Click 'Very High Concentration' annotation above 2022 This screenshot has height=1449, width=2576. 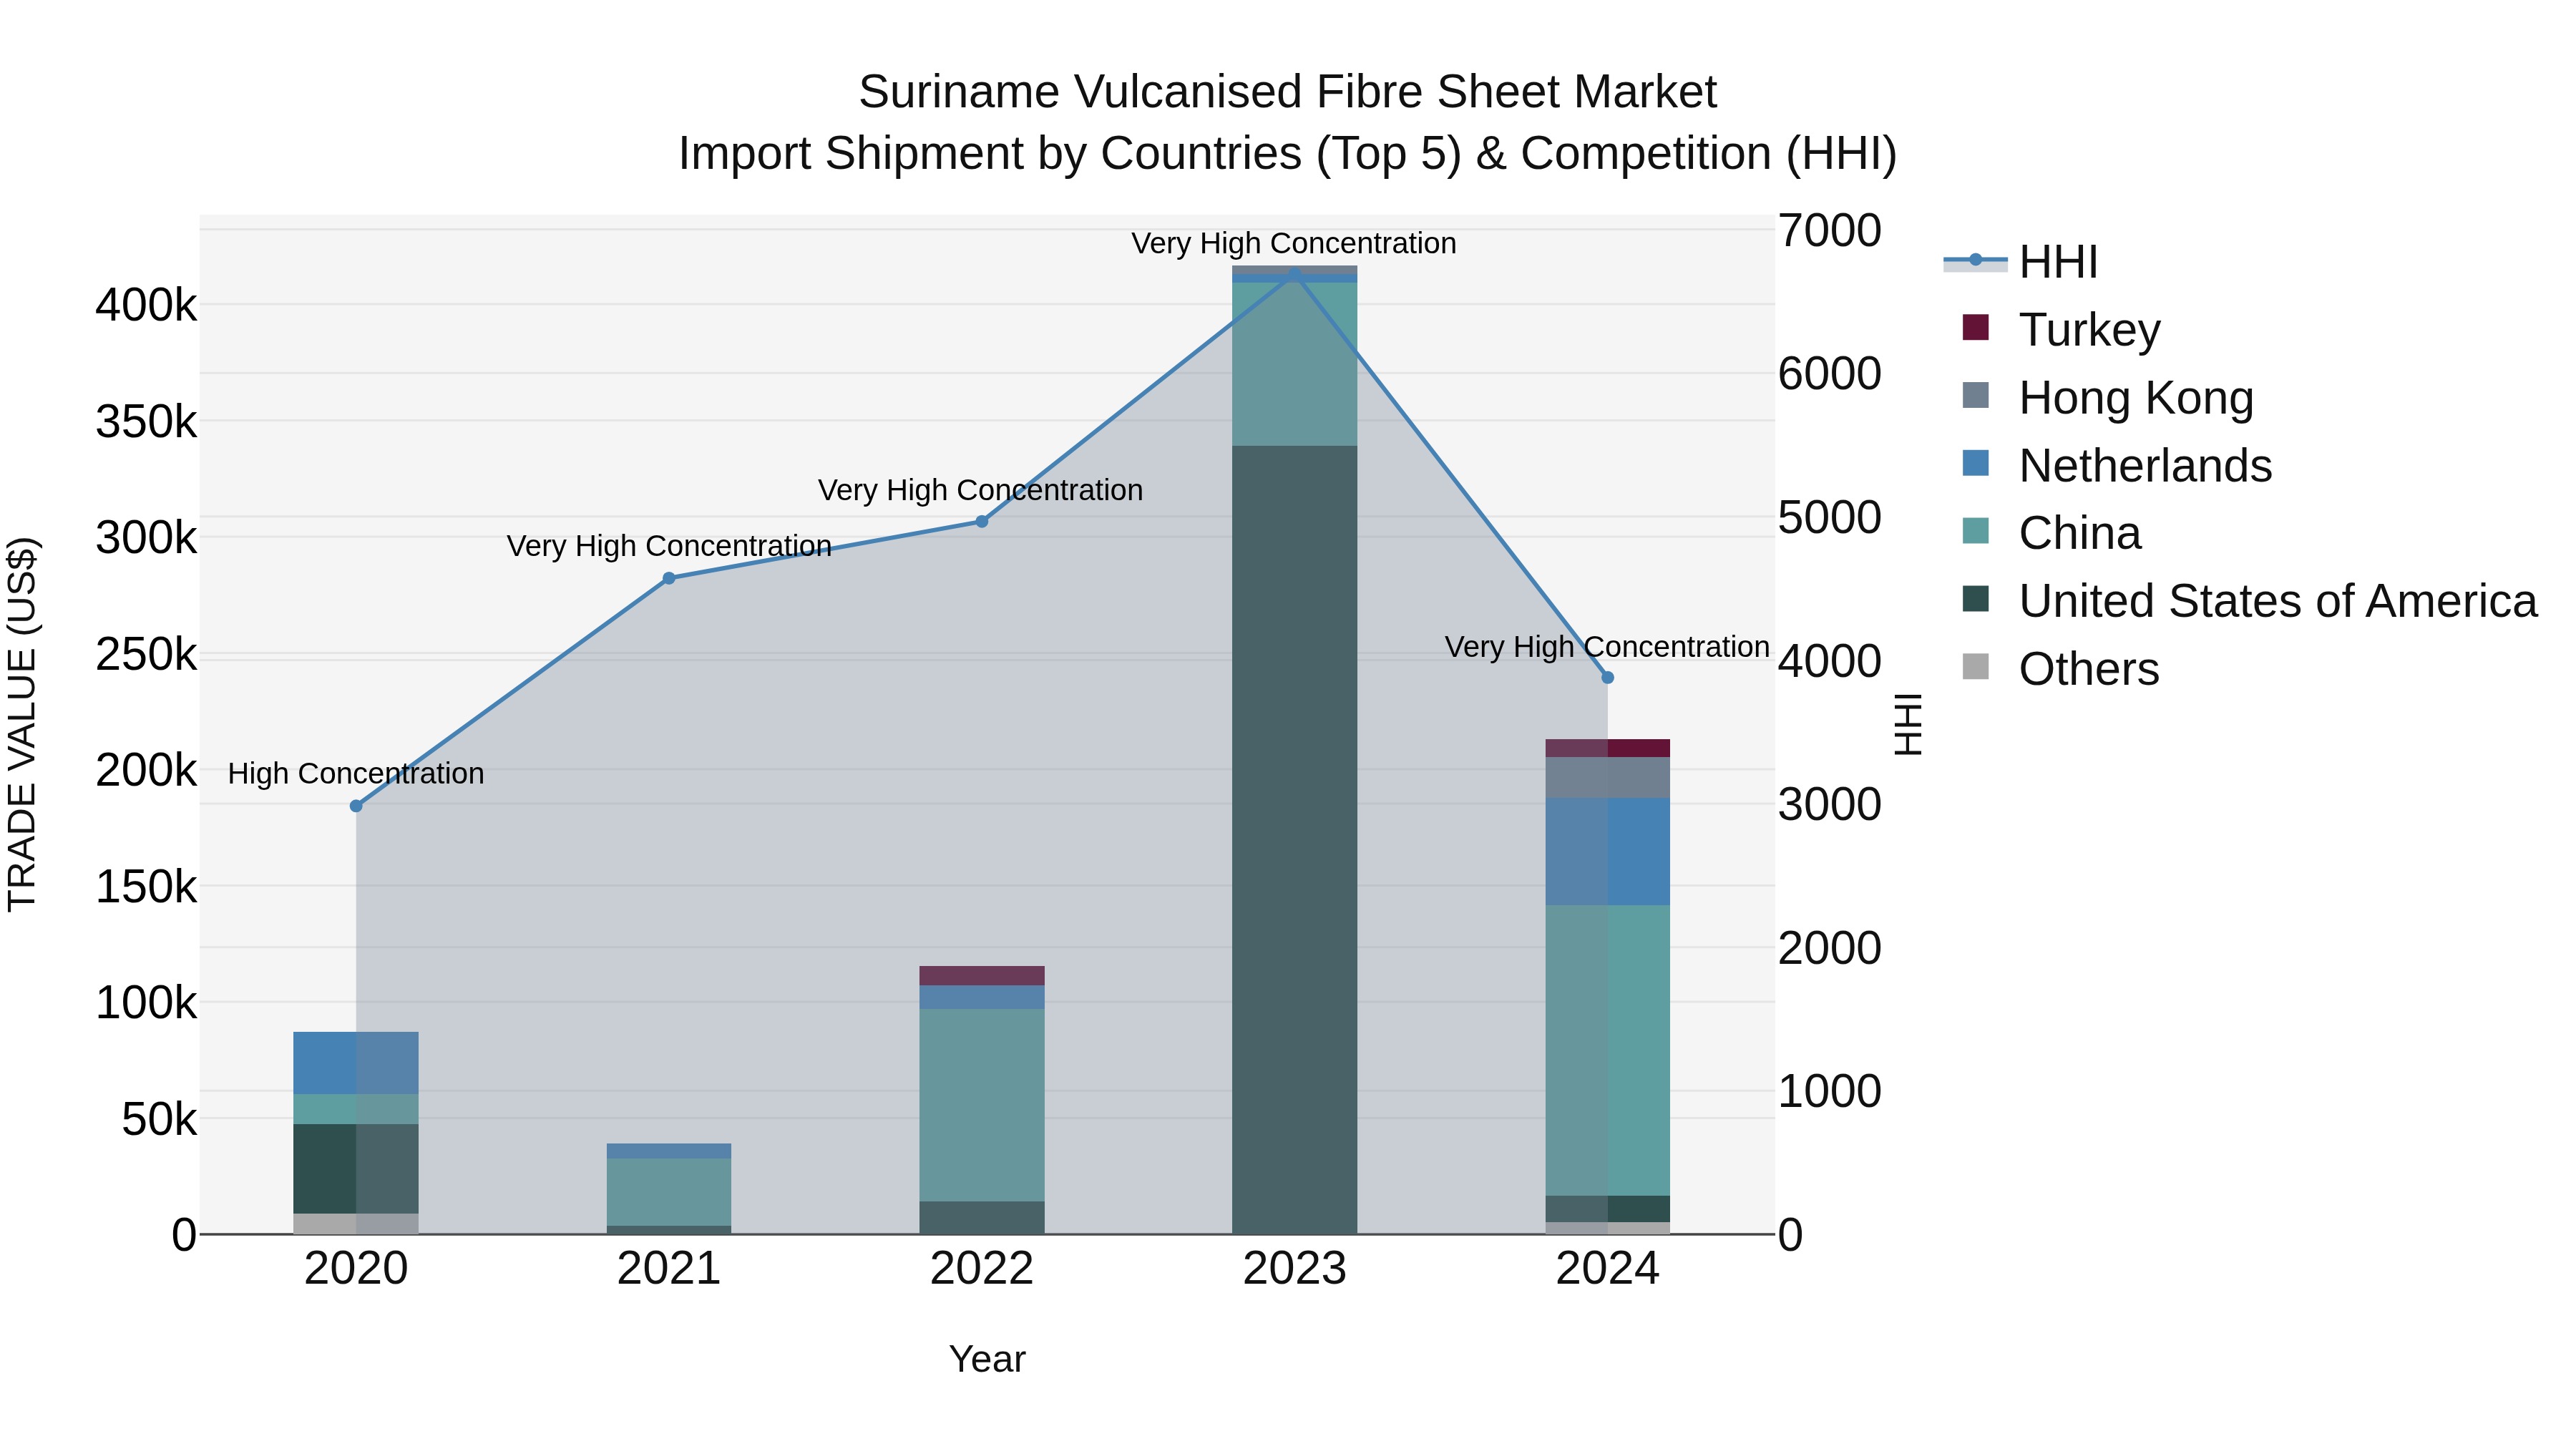point(981,490)
